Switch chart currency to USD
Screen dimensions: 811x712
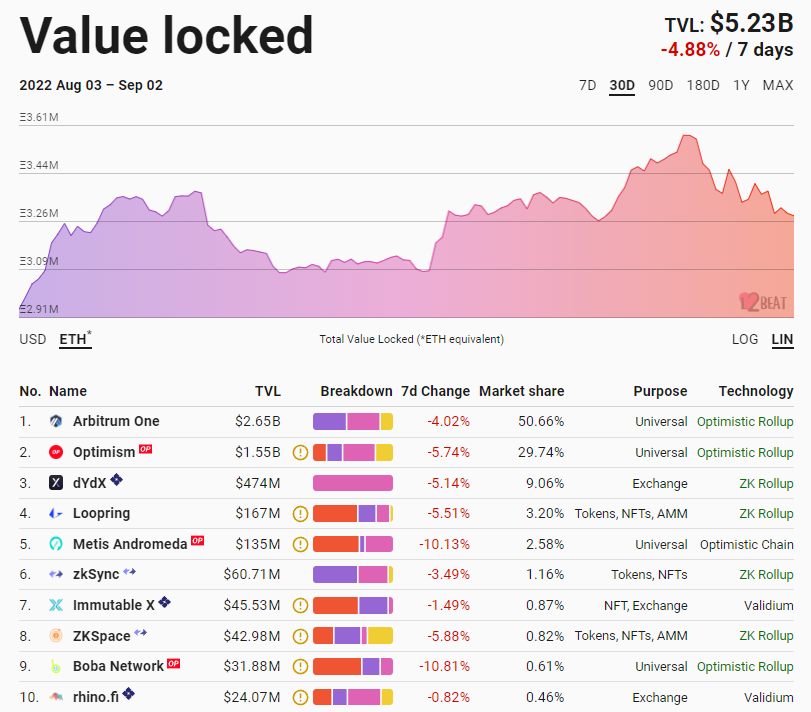[x=33, y=339]
